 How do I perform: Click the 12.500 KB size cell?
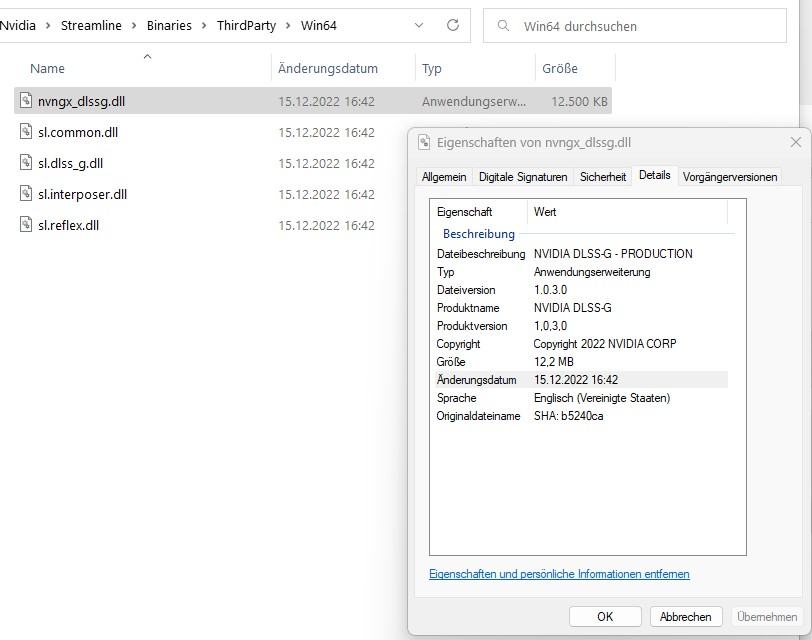pos(579,101)
